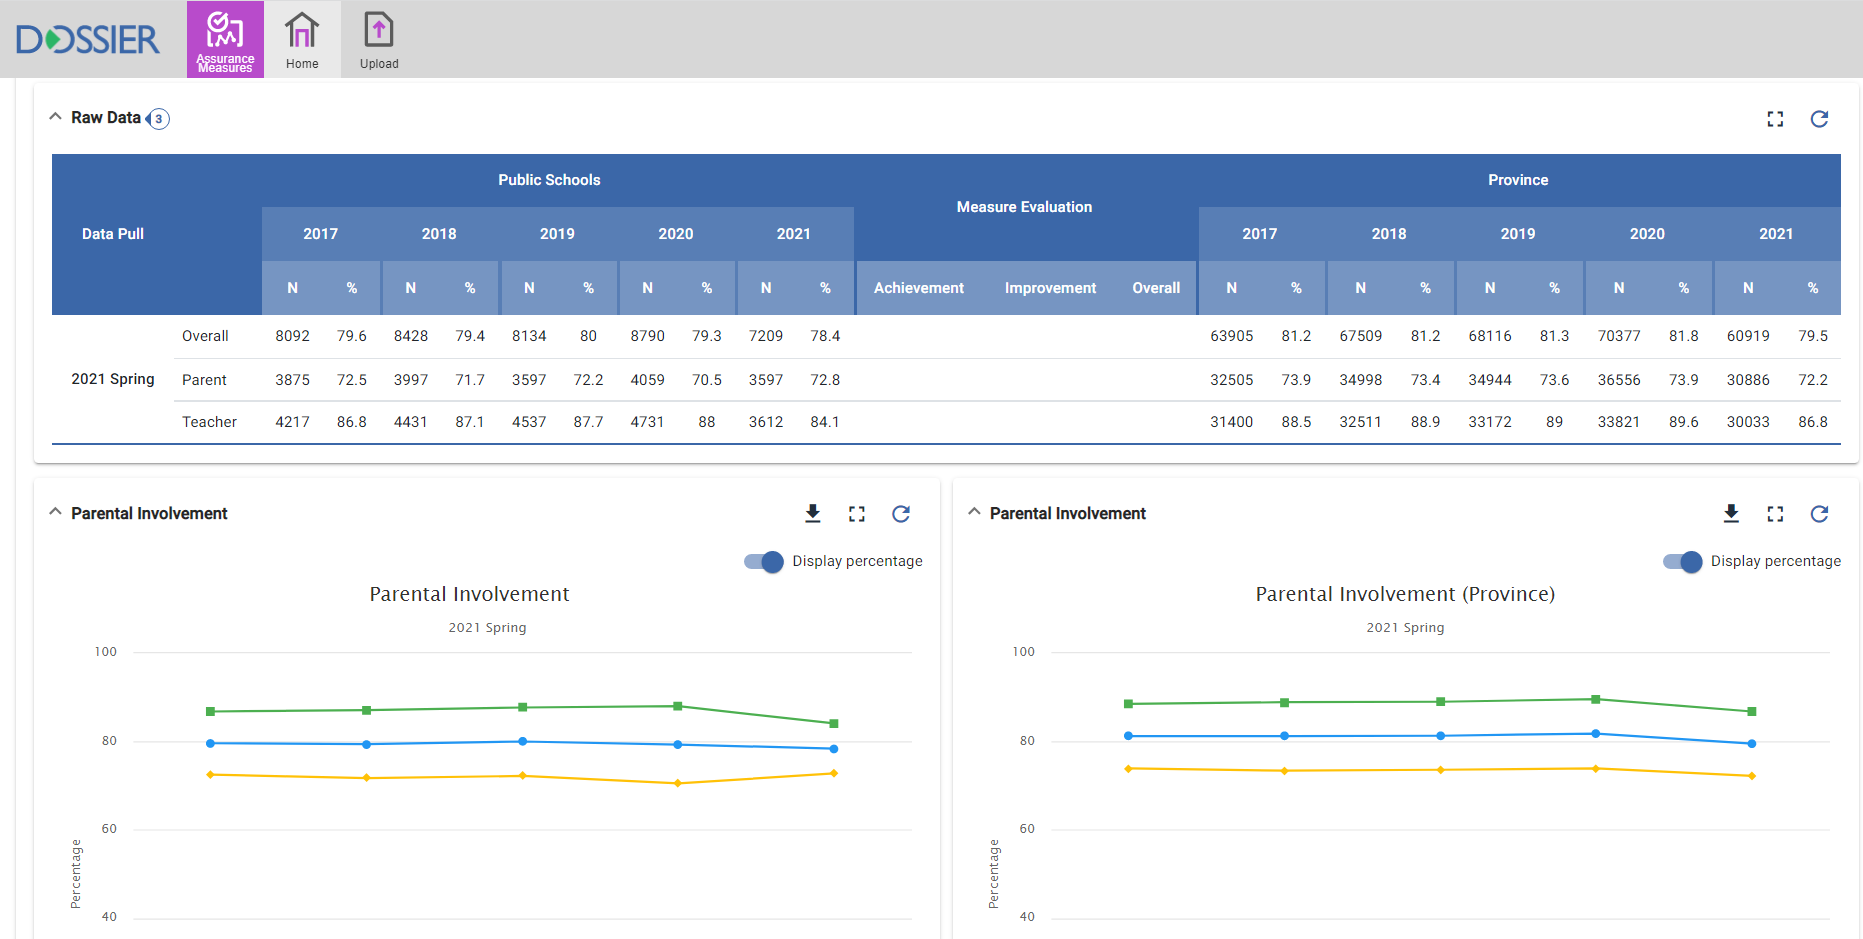Click the 2021 green data point in Province chart
1863x939 pixels.
click(x=1751, y=711)
